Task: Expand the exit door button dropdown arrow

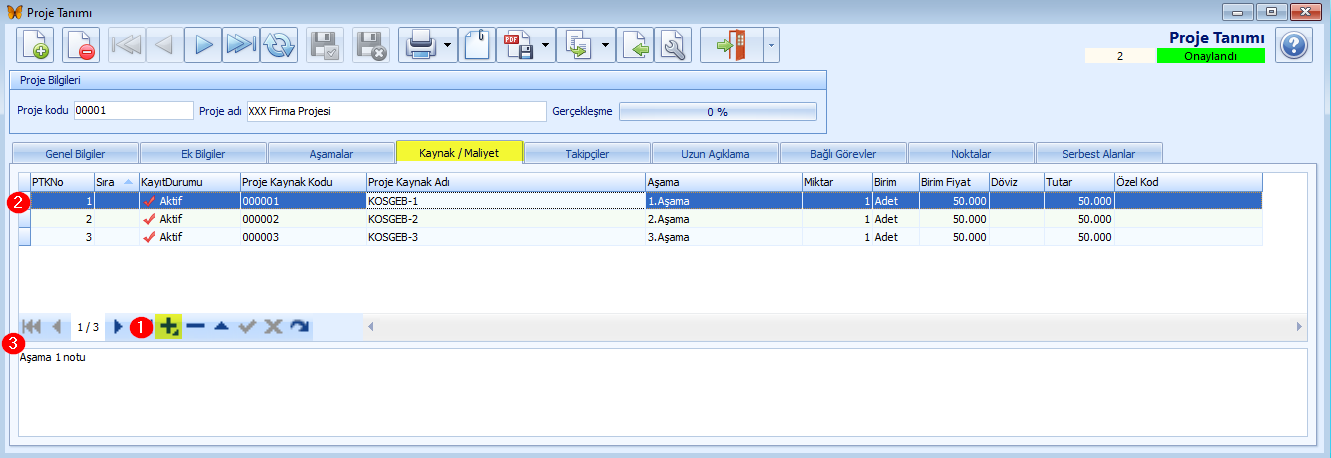Action: (770, 45)
